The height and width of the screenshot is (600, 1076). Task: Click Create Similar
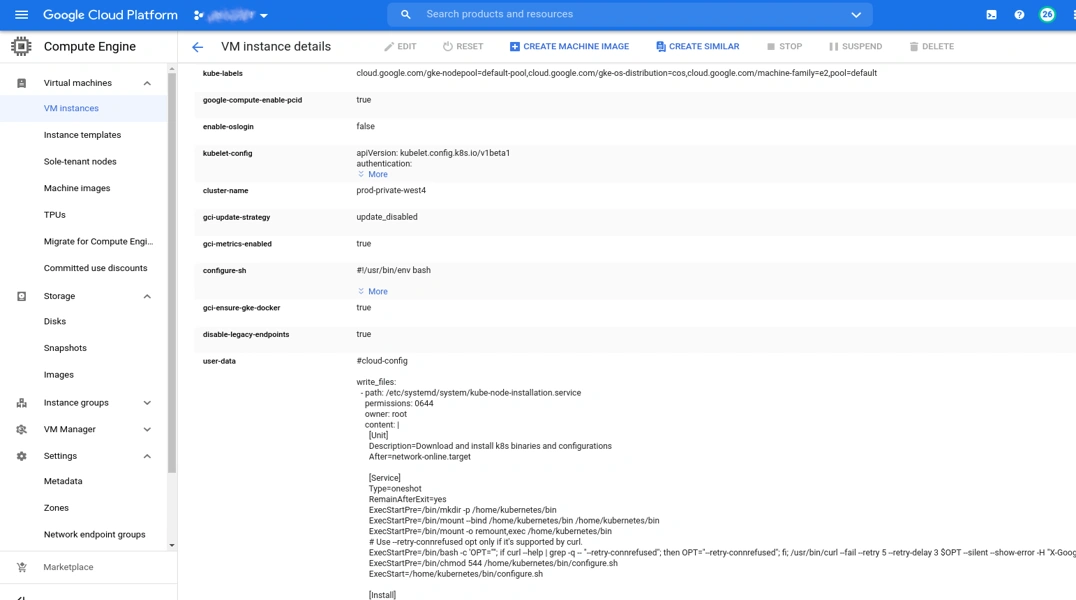pyautogui.click(x=697, y=46)
